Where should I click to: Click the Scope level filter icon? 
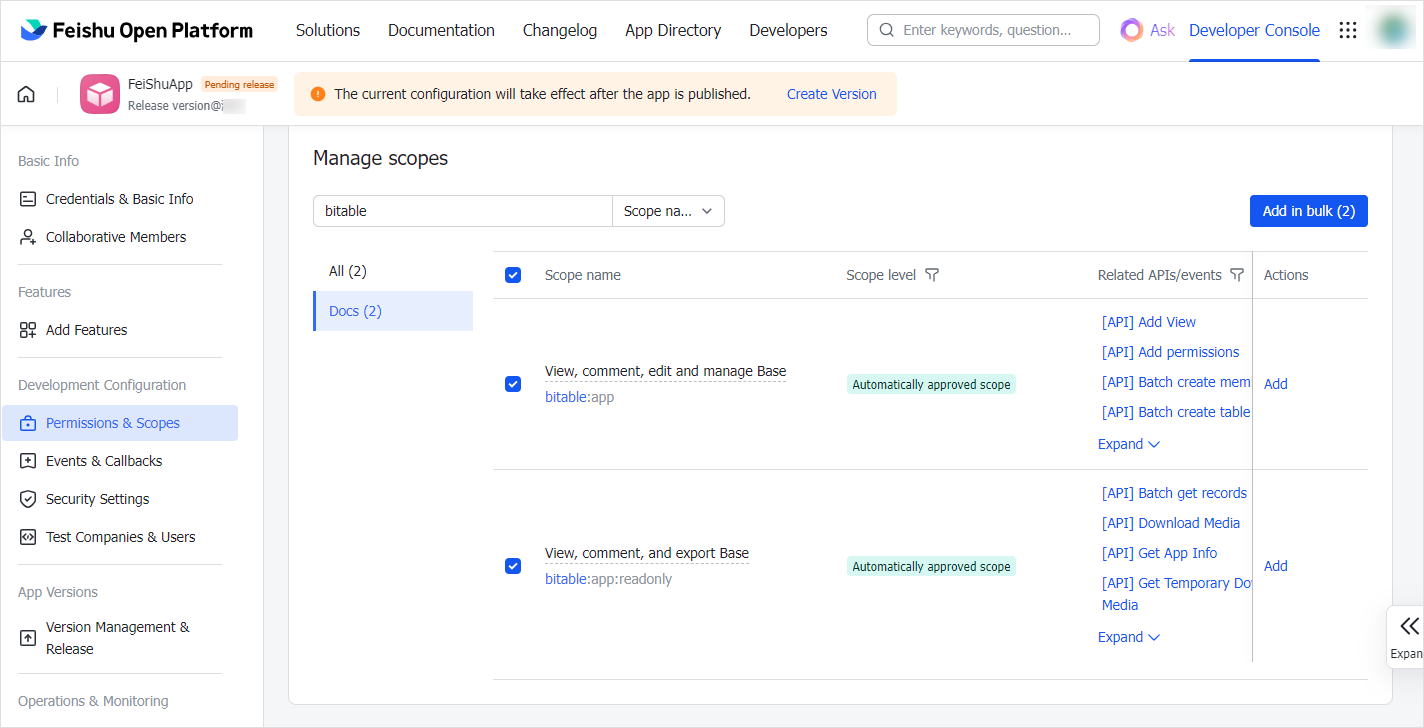coord(932,275)
